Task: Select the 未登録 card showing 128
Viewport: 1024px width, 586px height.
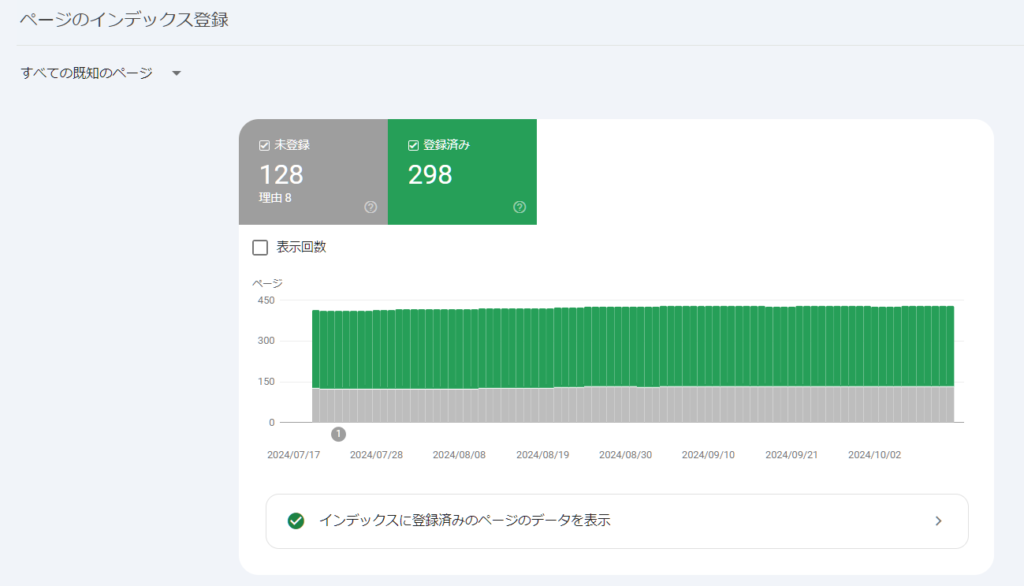Action: pos(313,172)
